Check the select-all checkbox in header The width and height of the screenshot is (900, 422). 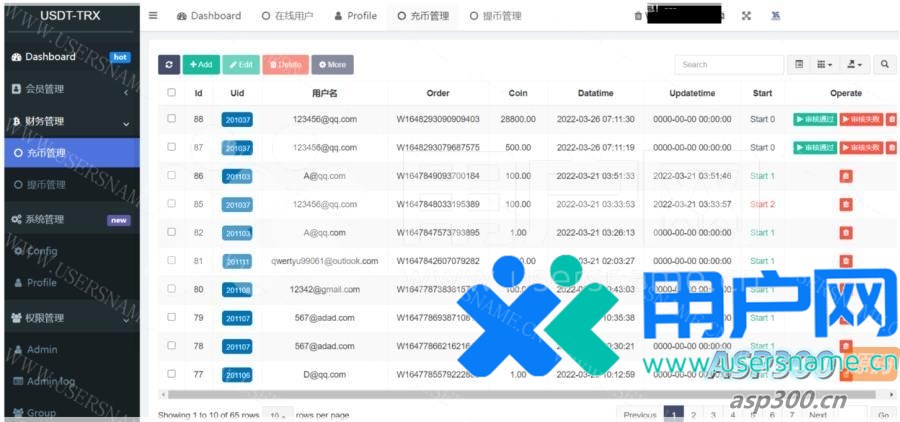point(172,93)
